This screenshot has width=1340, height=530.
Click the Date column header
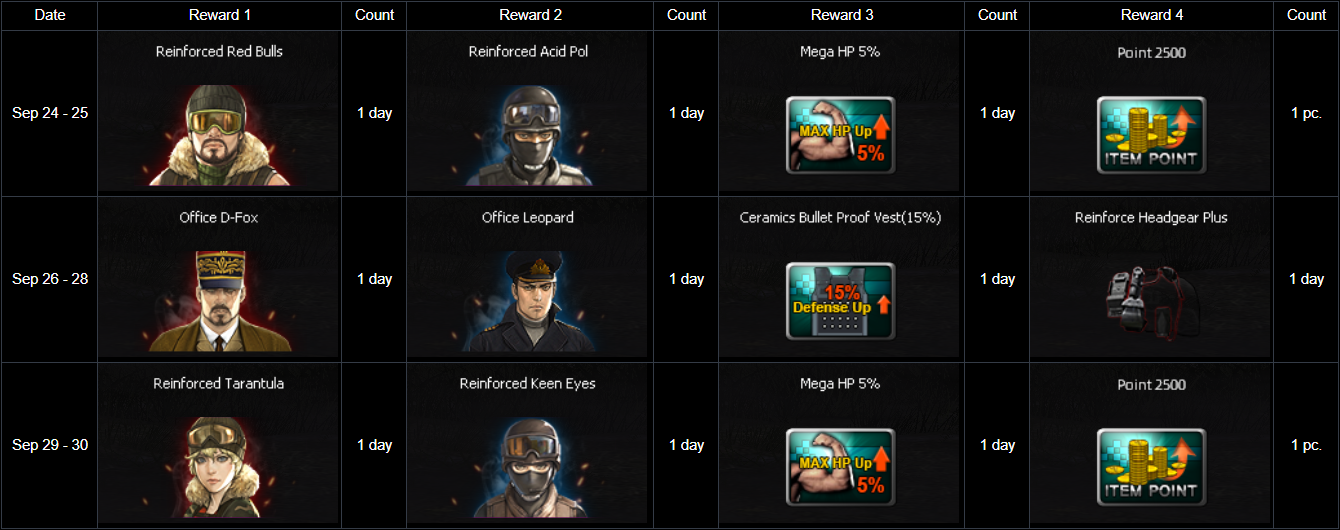(50, 15)
